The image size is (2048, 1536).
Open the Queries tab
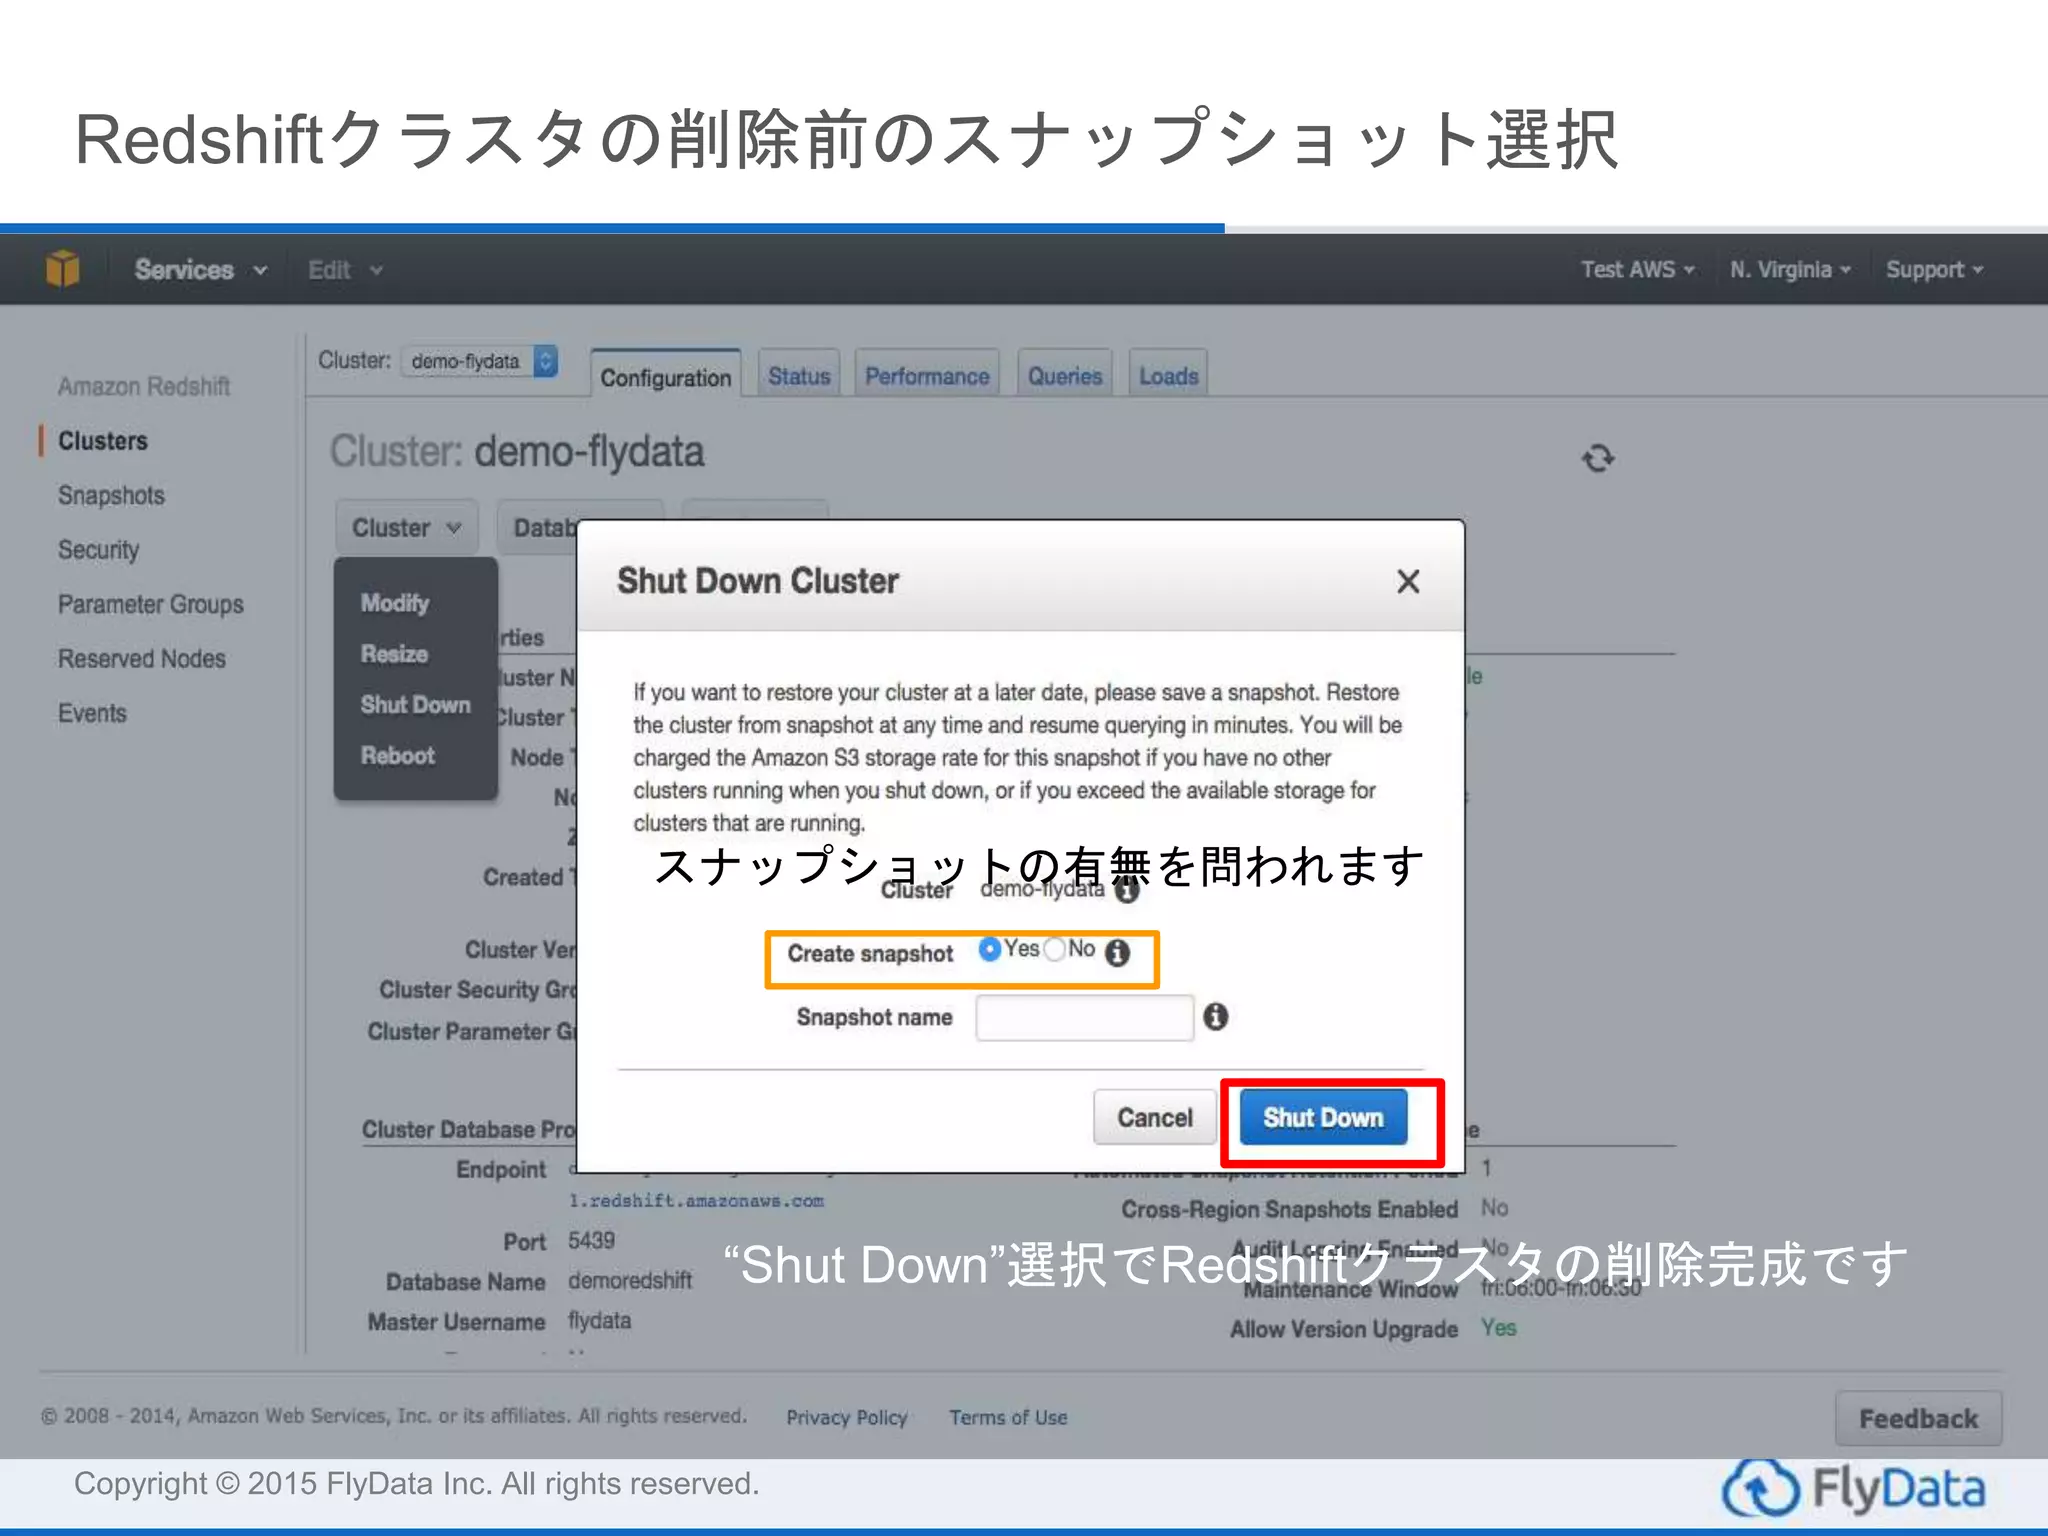pyautogui.click(x=1065, y=376)
